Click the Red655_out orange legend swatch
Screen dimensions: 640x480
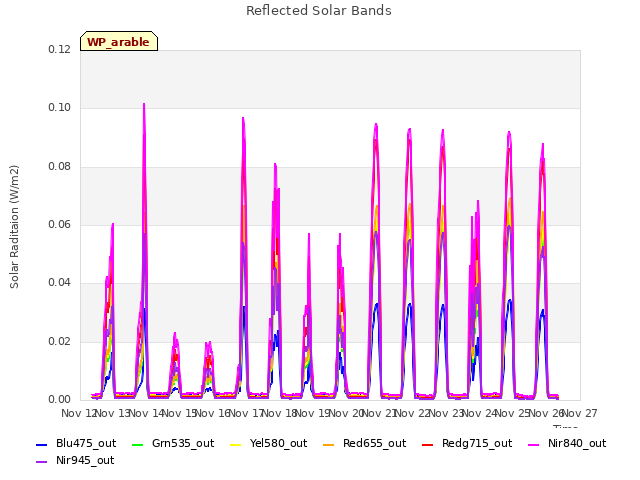[x=329, y=444]
